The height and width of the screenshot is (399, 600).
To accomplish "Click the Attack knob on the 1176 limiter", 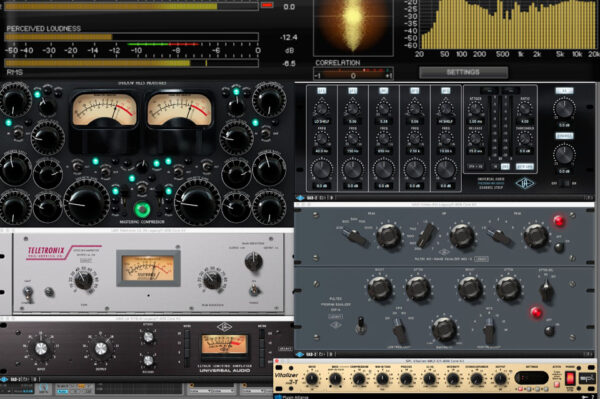I will [x=148, y=337].
